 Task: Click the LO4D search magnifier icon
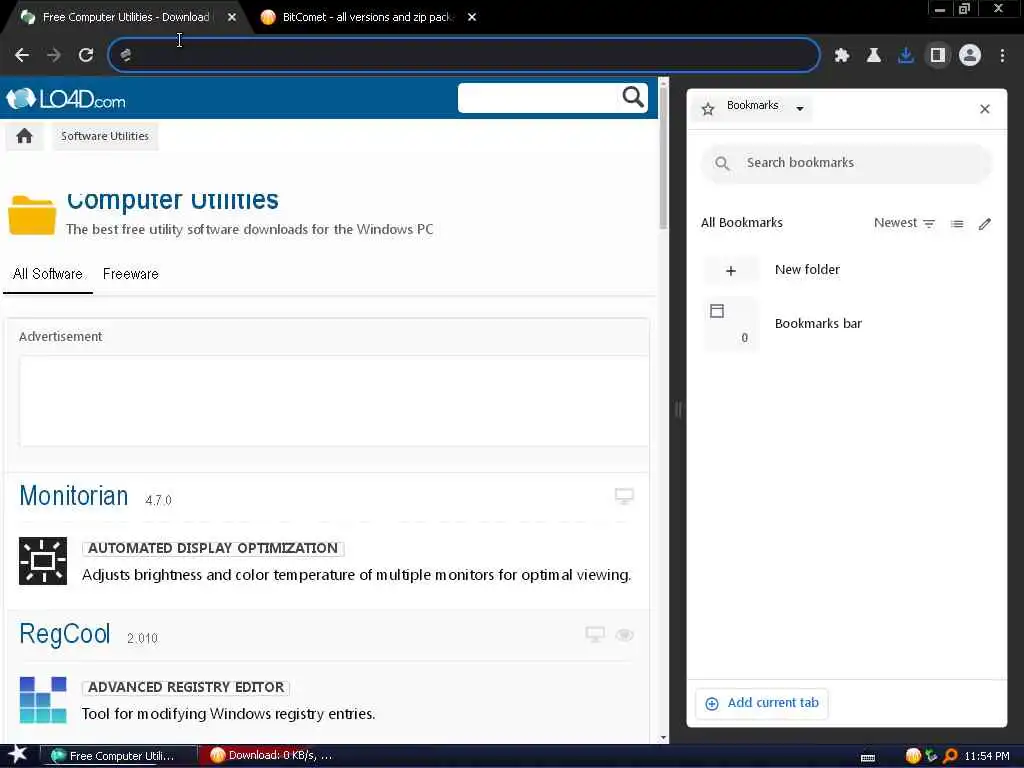632,97
